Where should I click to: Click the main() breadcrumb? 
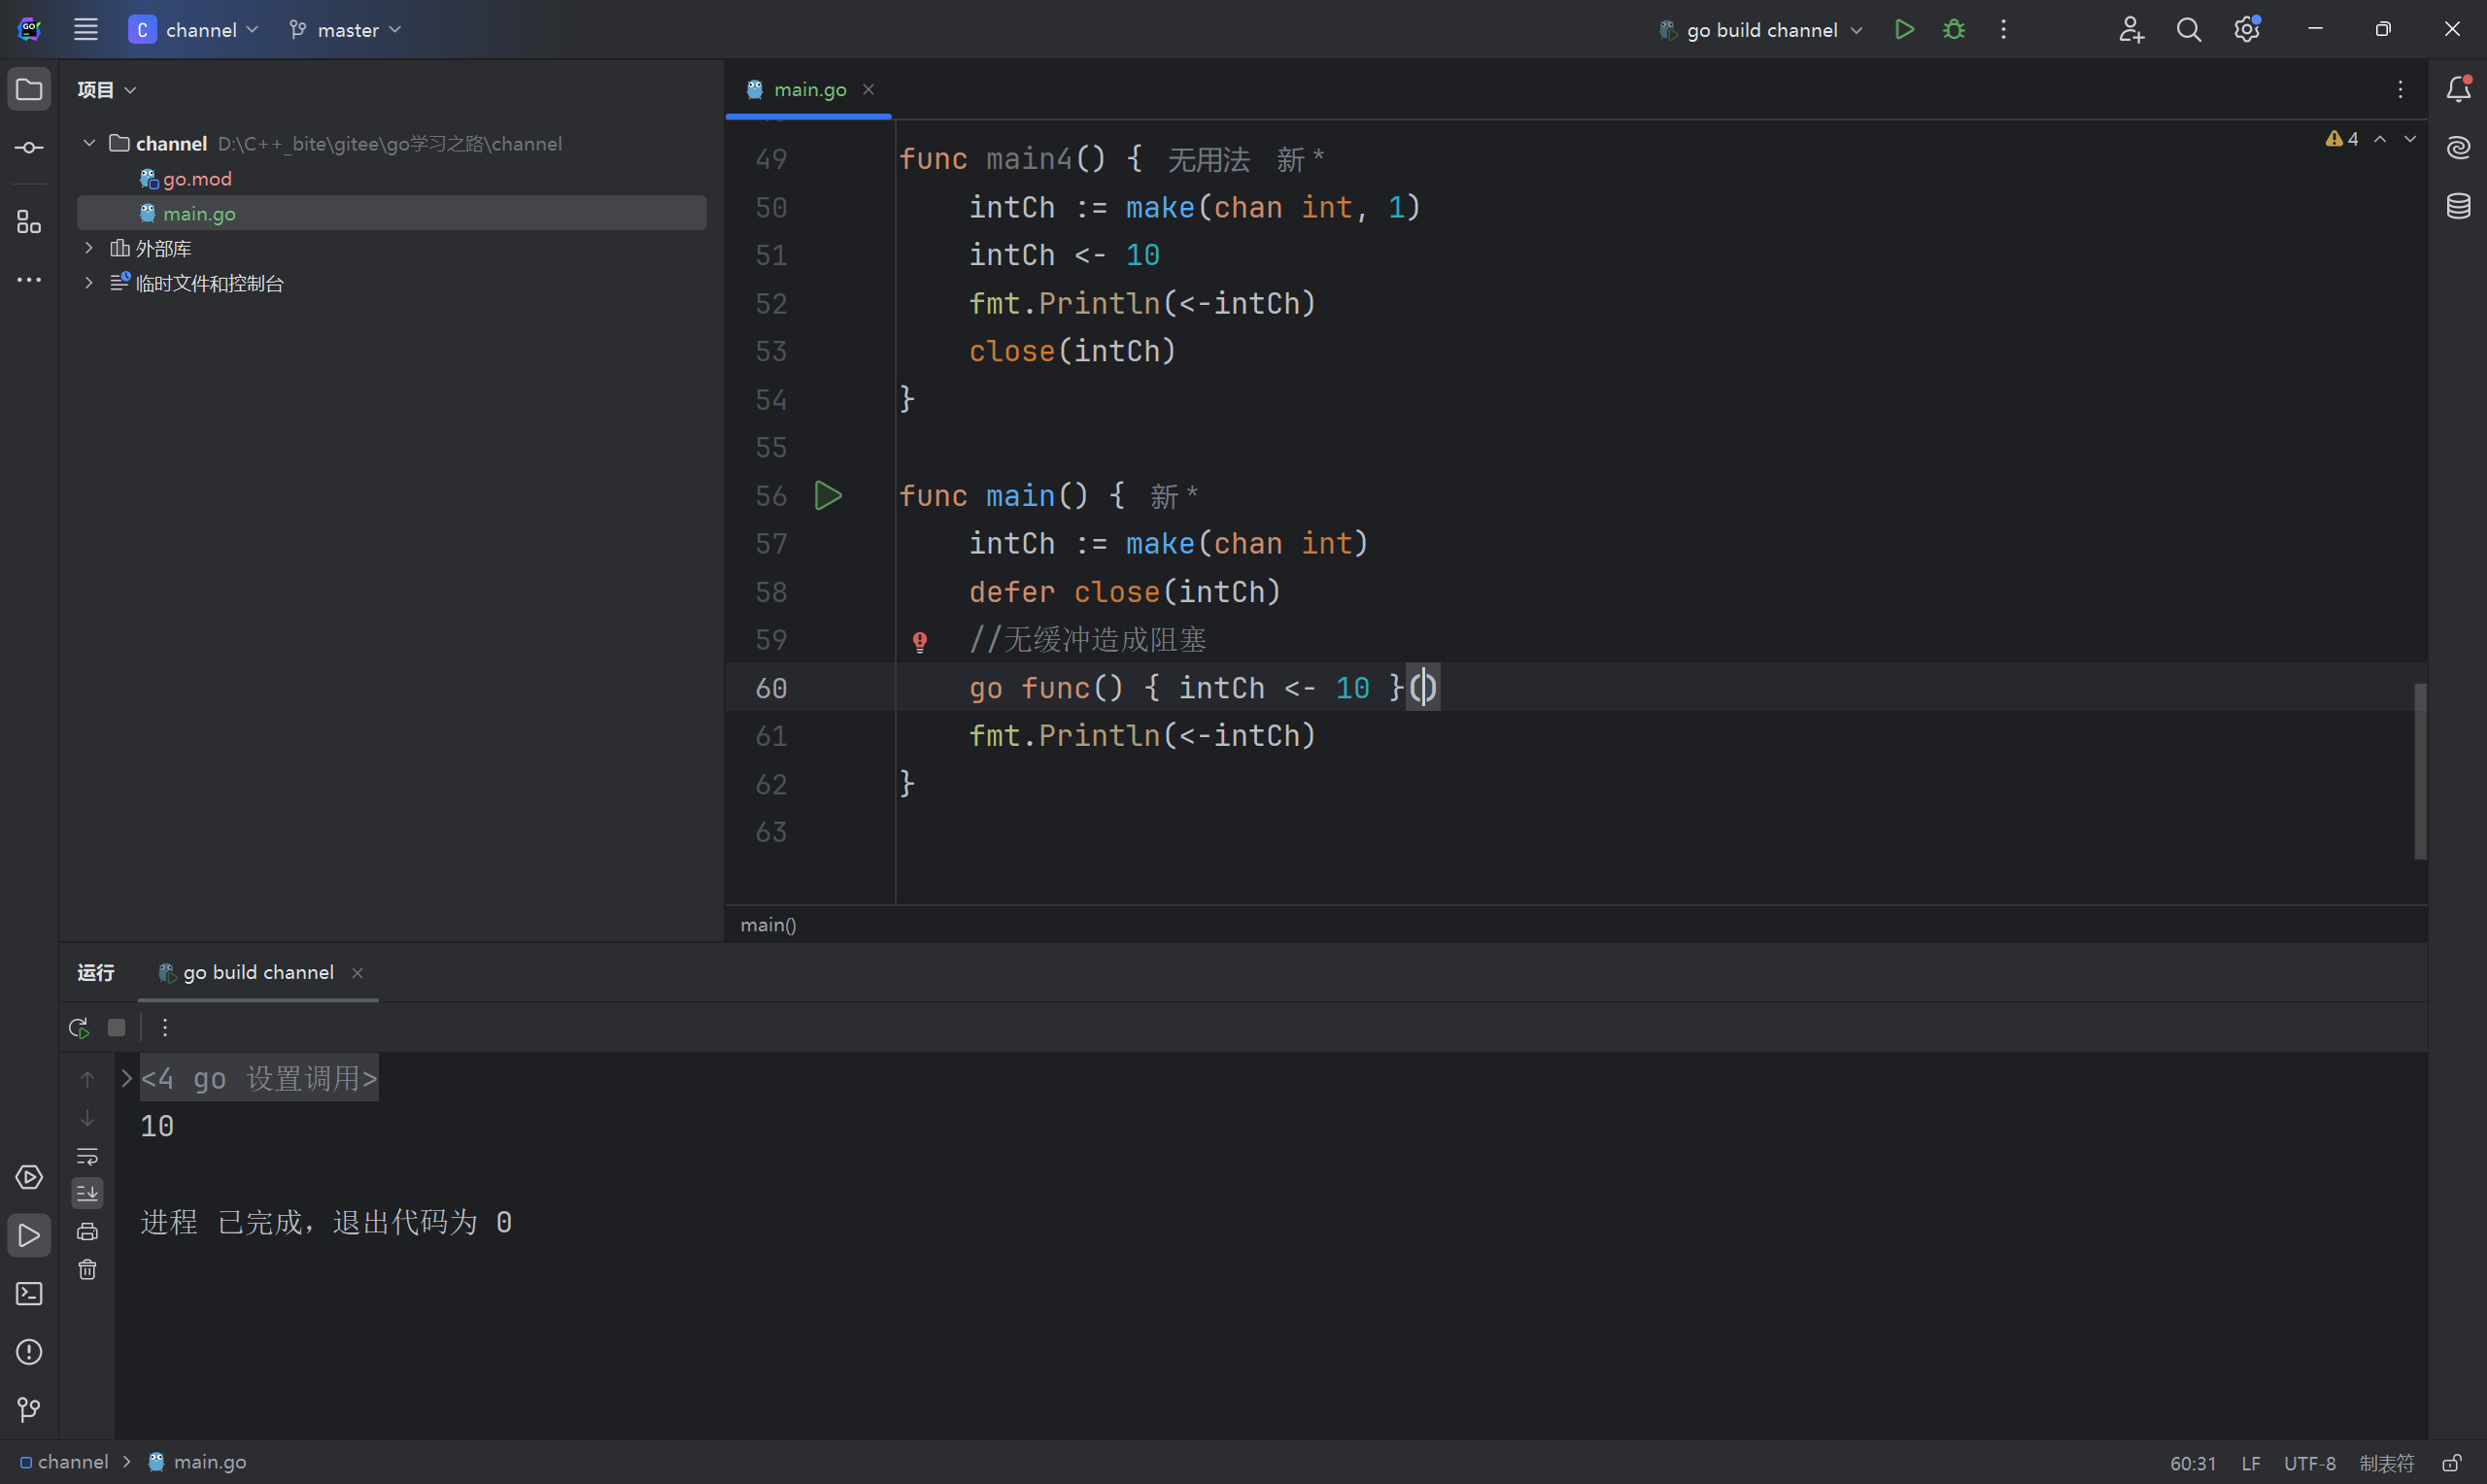click(x=768, y=925)
